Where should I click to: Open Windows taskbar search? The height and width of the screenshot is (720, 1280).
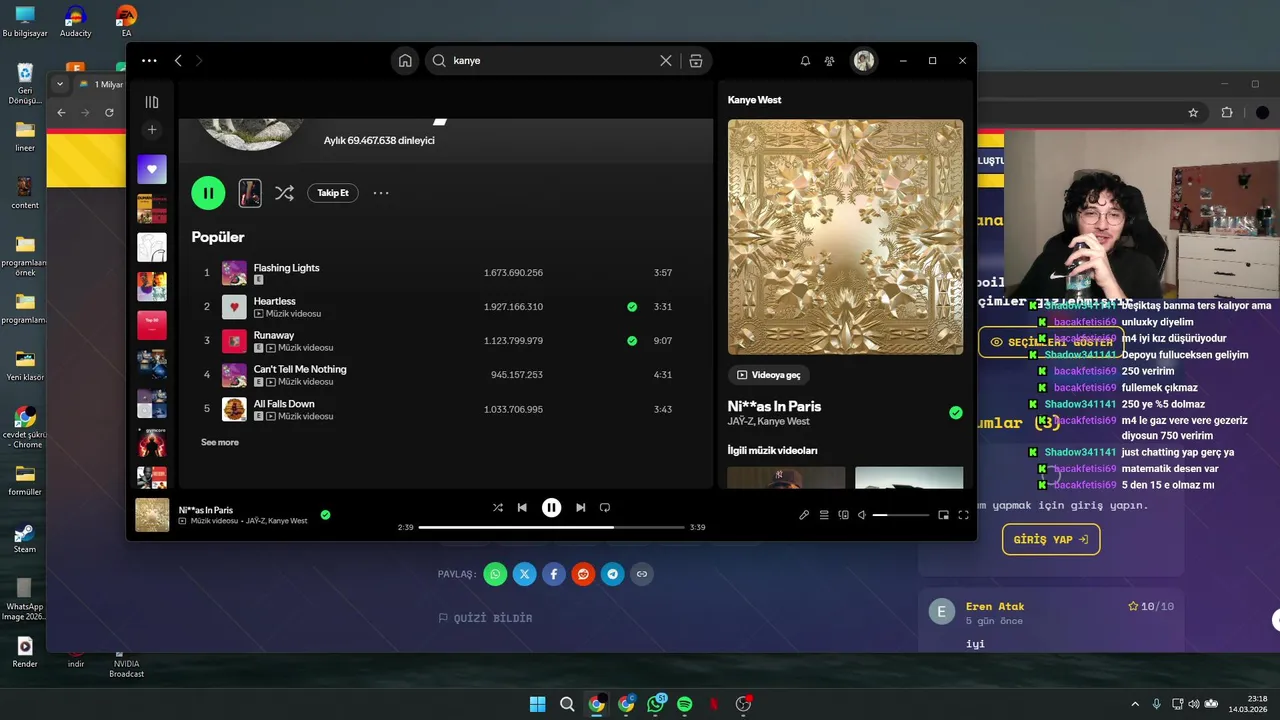pos(567,704)
